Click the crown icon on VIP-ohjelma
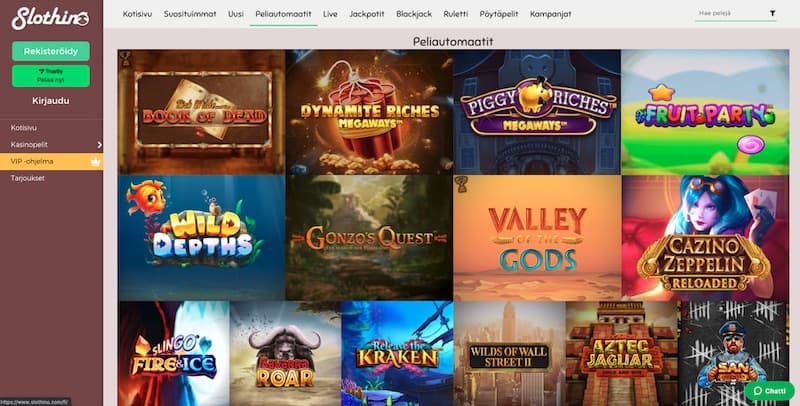The height and width of the screenshot is (406, 800). click(95, 162)
